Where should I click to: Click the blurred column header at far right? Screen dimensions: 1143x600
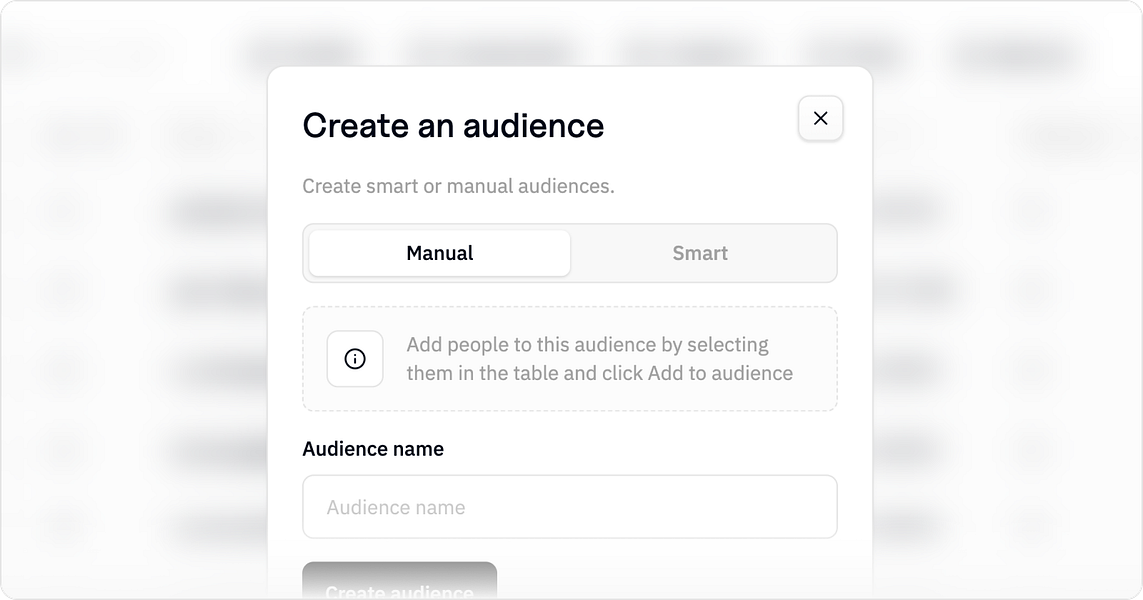1068,136
